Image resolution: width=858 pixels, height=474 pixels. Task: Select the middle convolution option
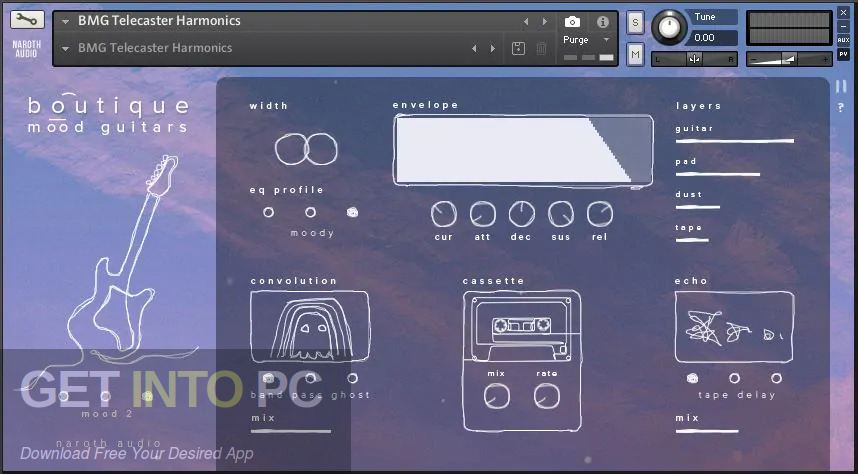tap(310, 378)
